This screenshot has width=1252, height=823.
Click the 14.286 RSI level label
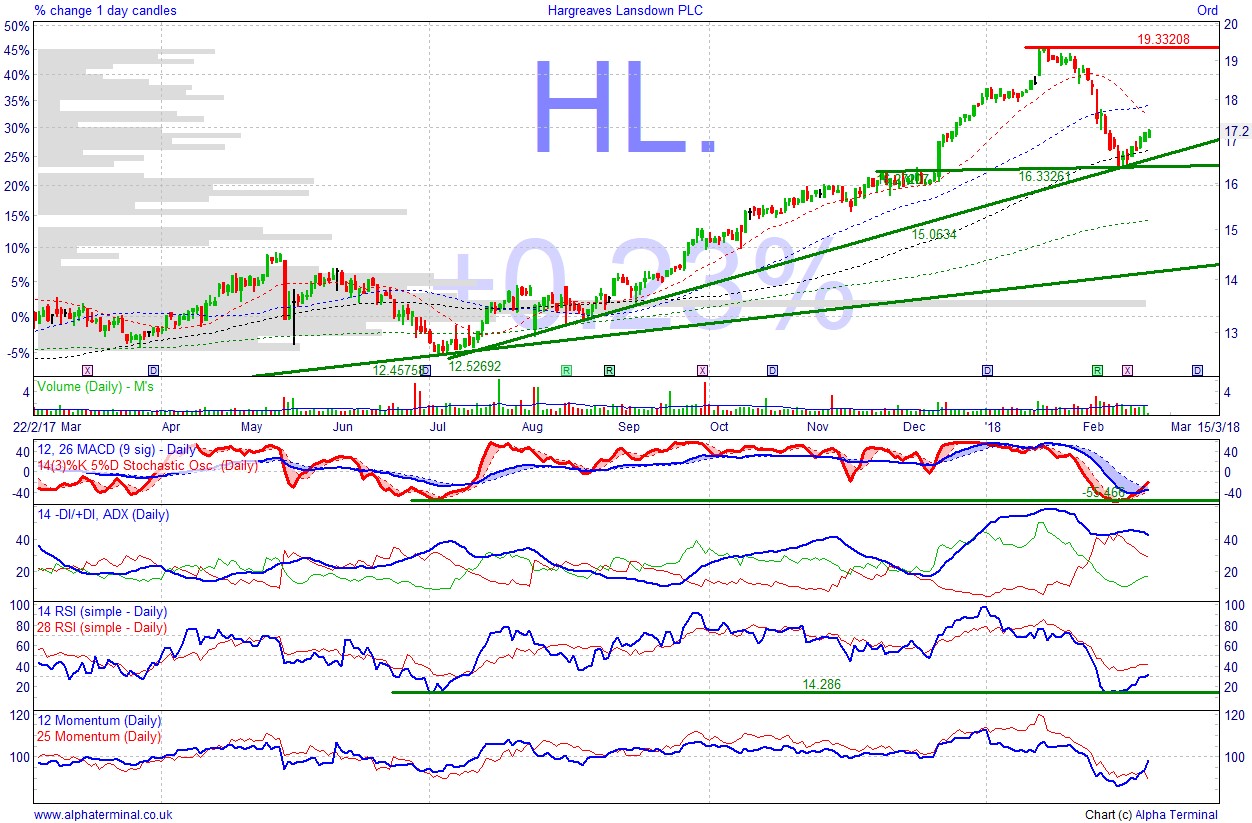pos(821,685)
